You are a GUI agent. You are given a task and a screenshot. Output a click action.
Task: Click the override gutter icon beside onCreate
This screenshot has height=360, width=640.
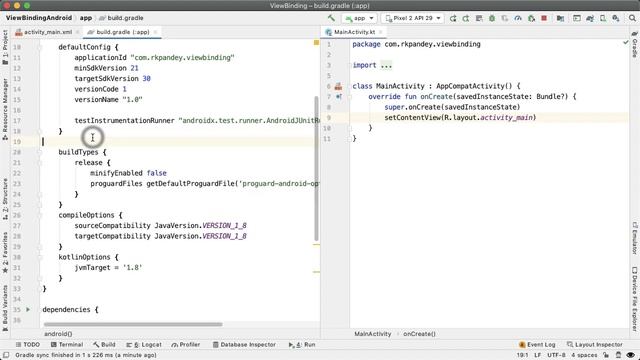[x=338, y=97]
